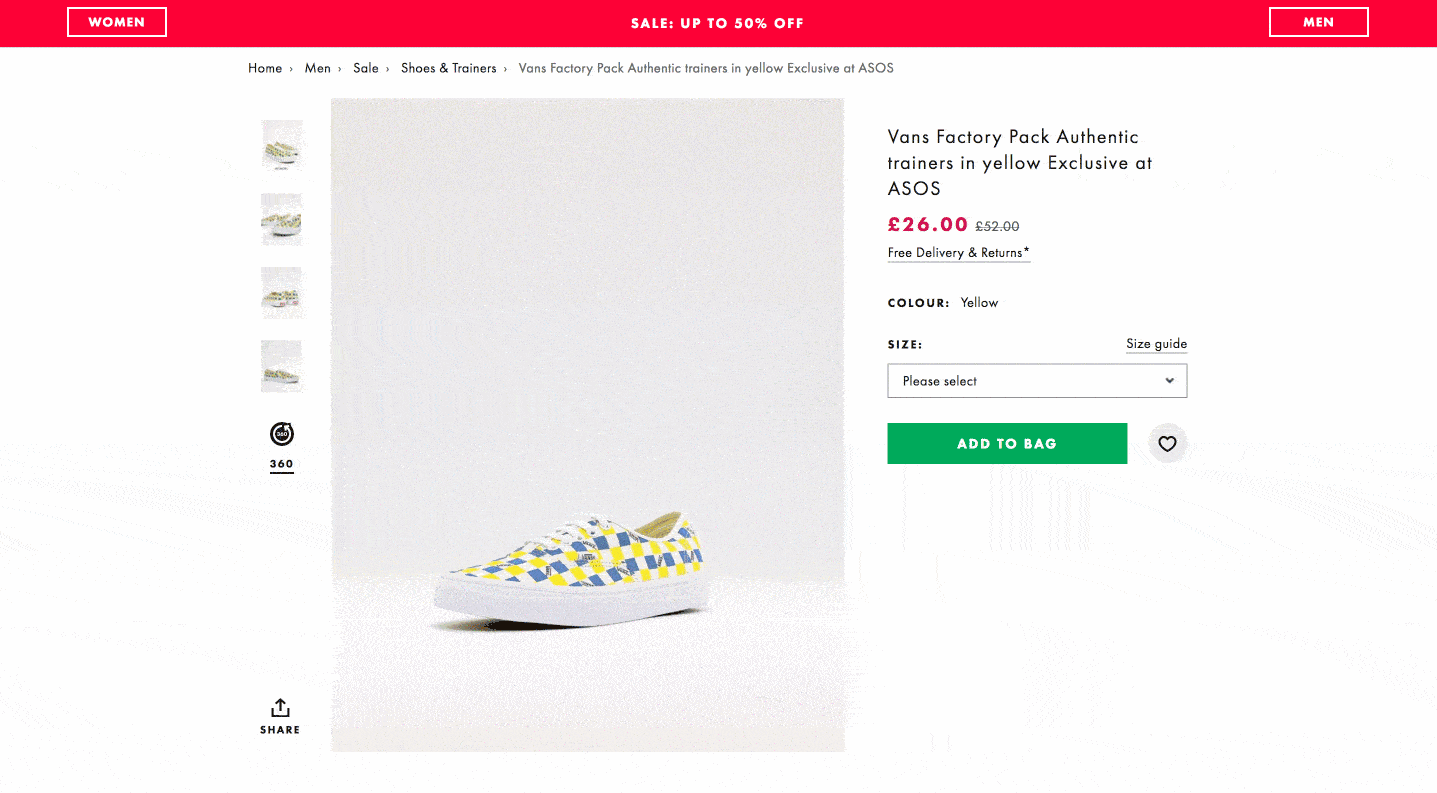Click the Add to Bag button

click(x=1006, y=444)
